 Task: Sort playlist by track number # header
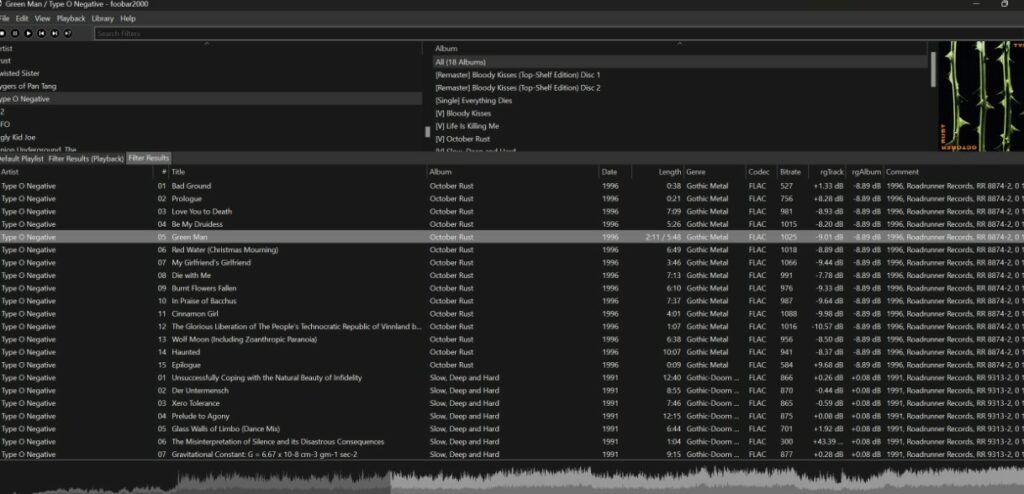point(162,172)
